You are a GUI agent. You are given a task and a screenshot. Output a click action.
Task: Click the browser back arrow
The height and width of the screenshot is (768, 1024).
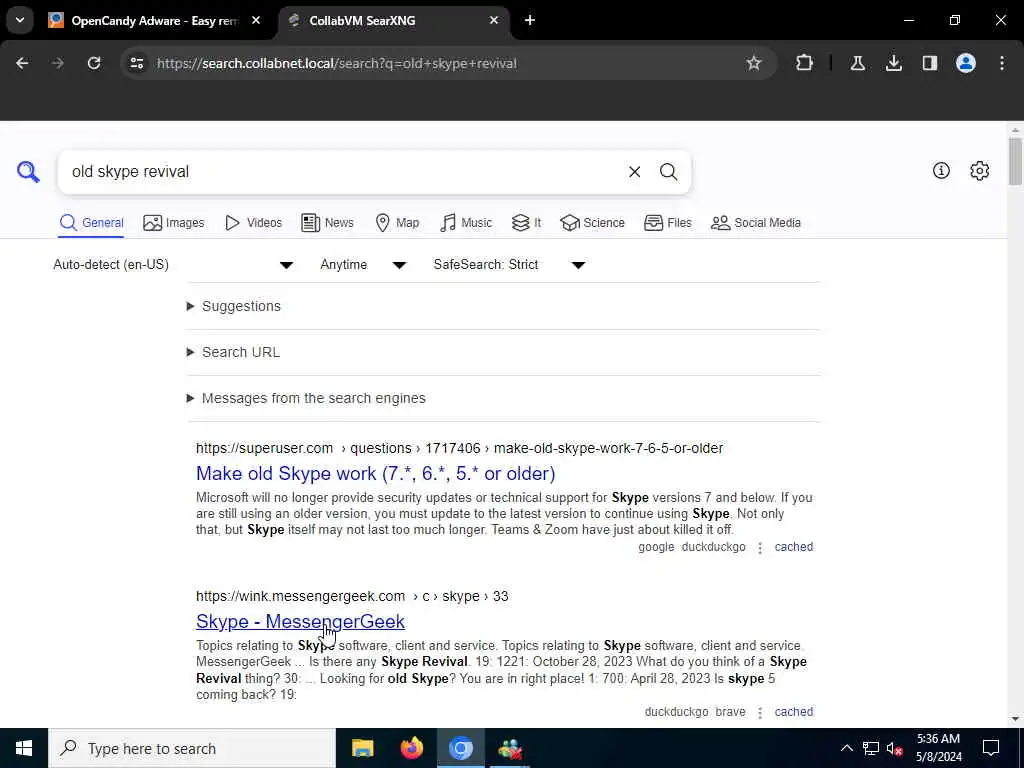[22, 63]
